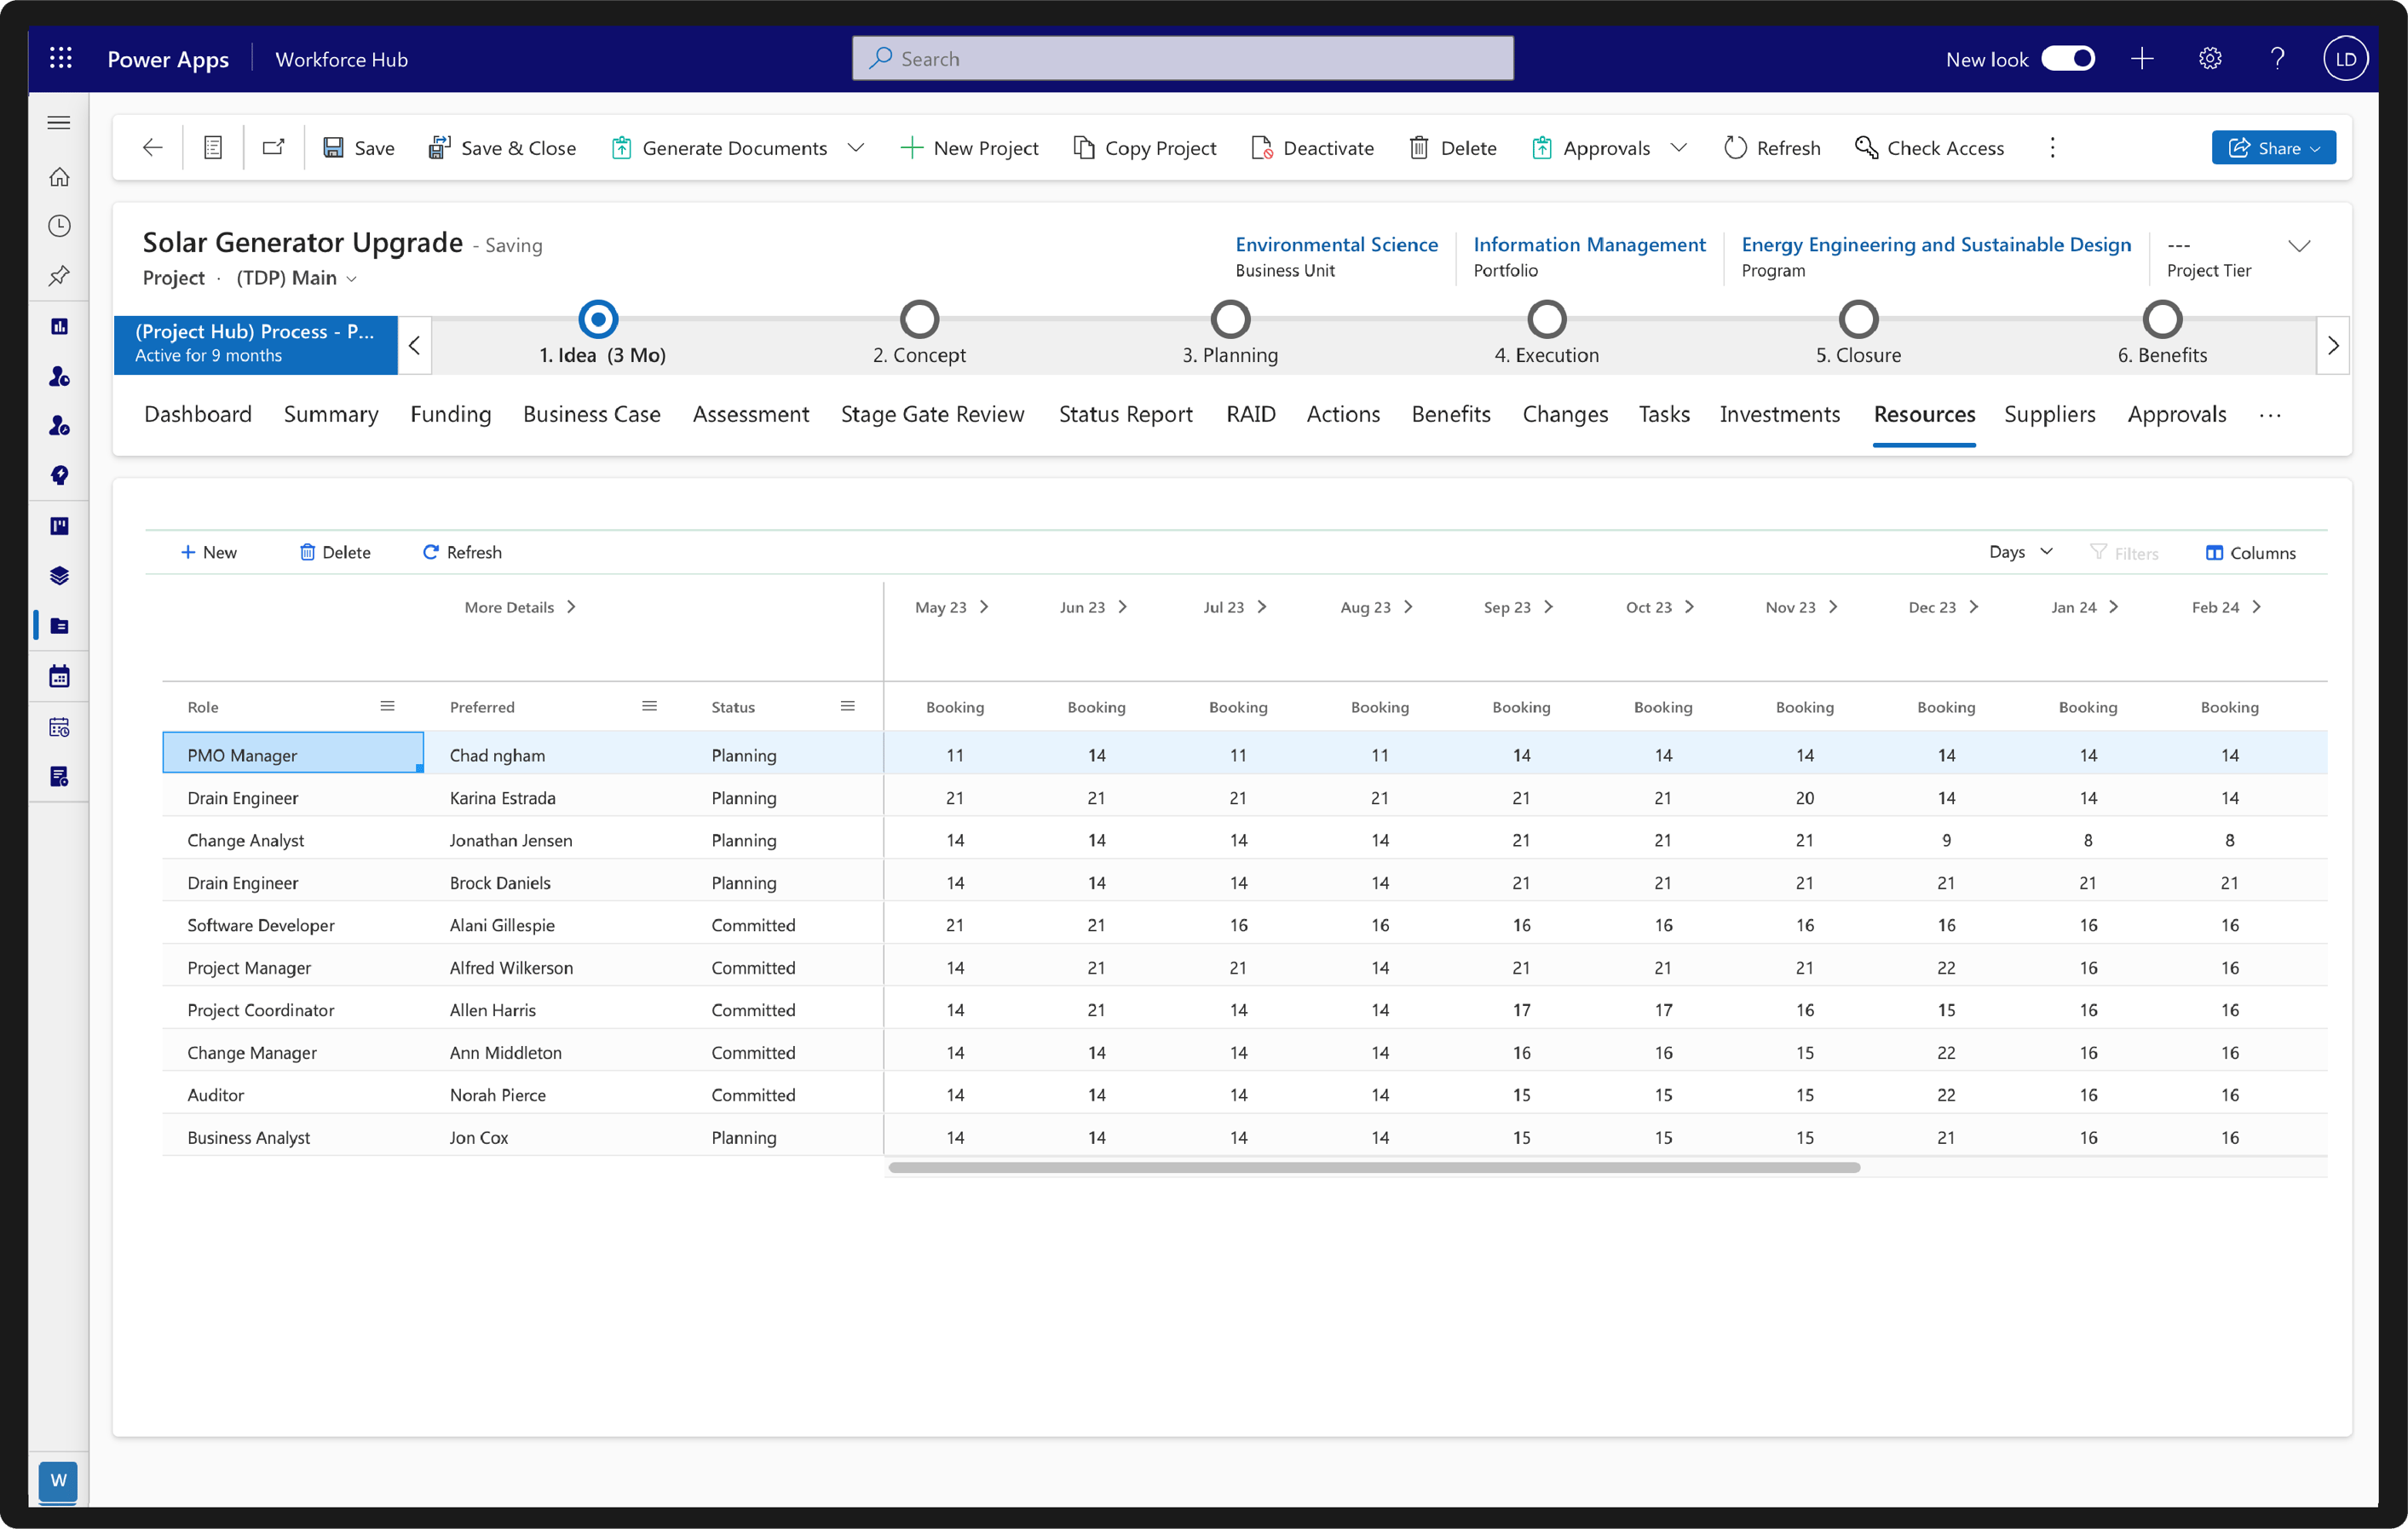
Task: Expand the Generate Documents dropdown arrow
Action: (x=856, y=148)
